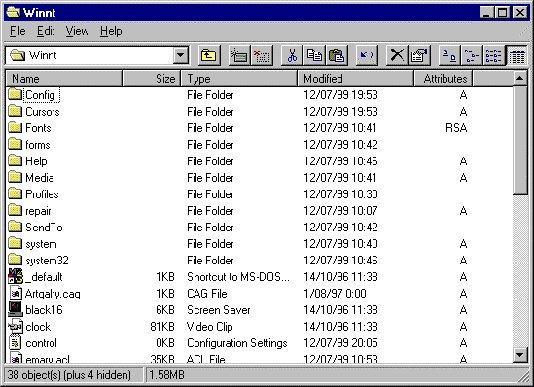Sort by the Modified column header

[356, 79]
